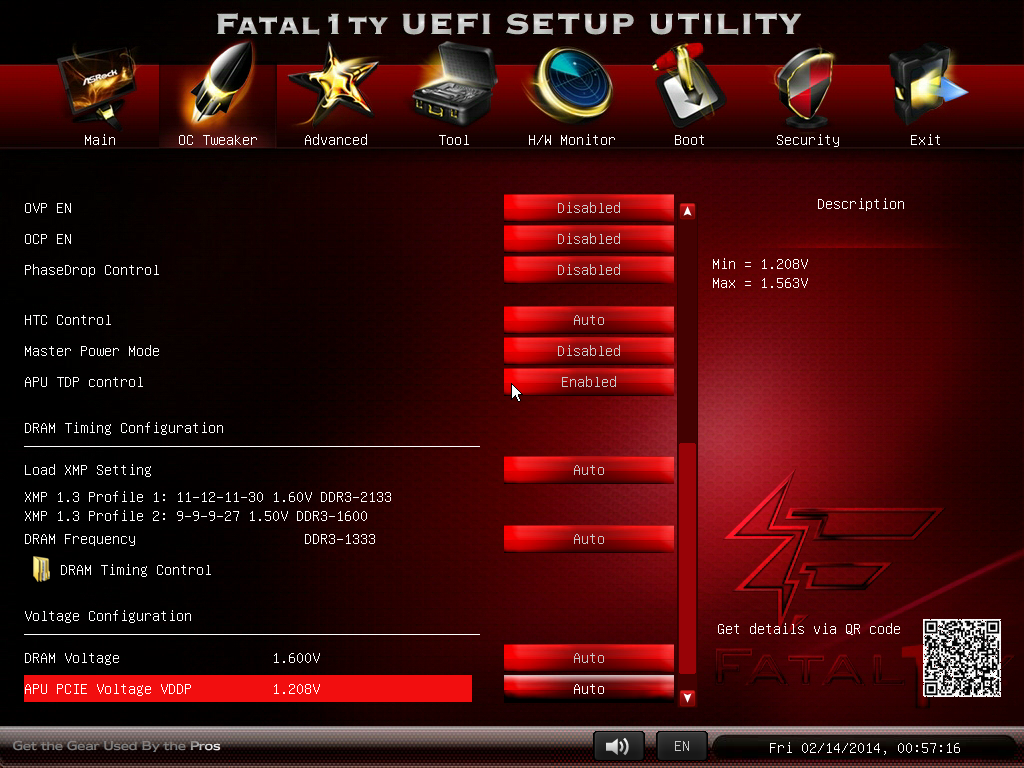Select the Load XMP Setting label

[x=88, y=470]
